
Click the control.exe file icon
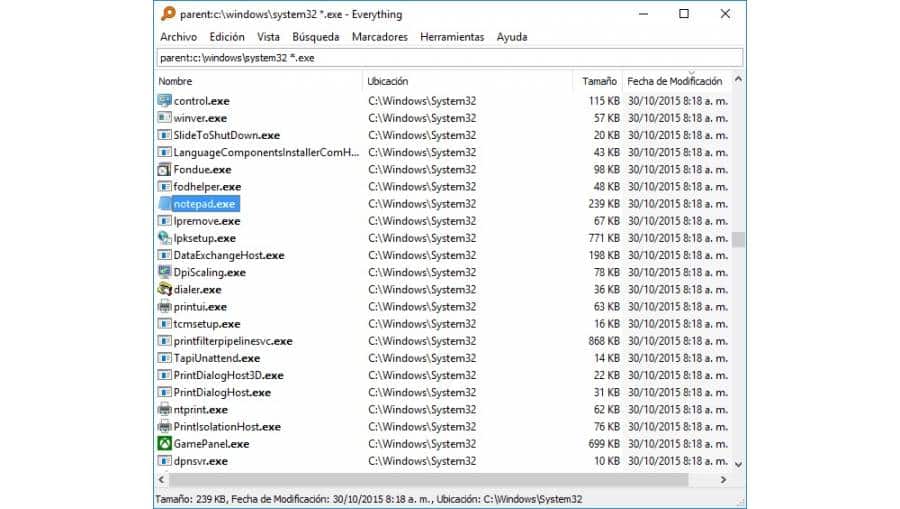pyautogui.click(x=164, y=100)
